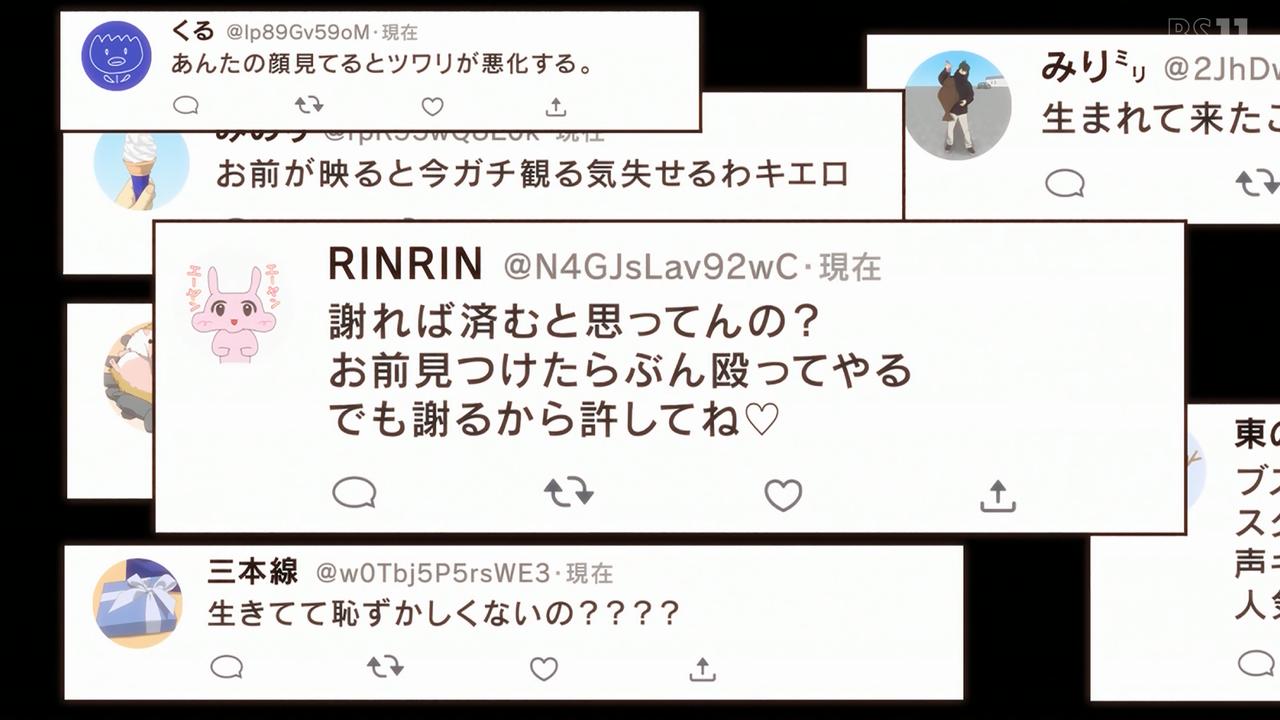
Task: Reply to RINRIN's tweet
Action: point(354,493)
